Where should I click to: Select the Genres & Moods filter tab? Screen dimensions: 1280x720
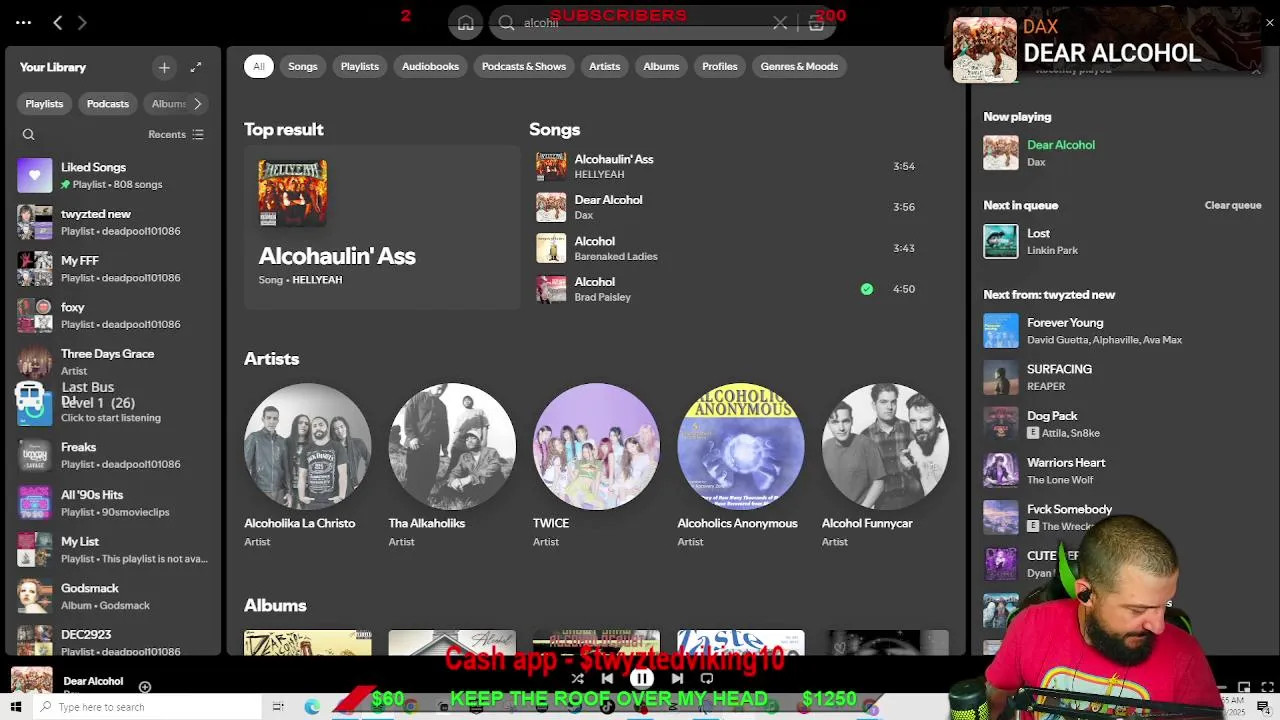799,66
